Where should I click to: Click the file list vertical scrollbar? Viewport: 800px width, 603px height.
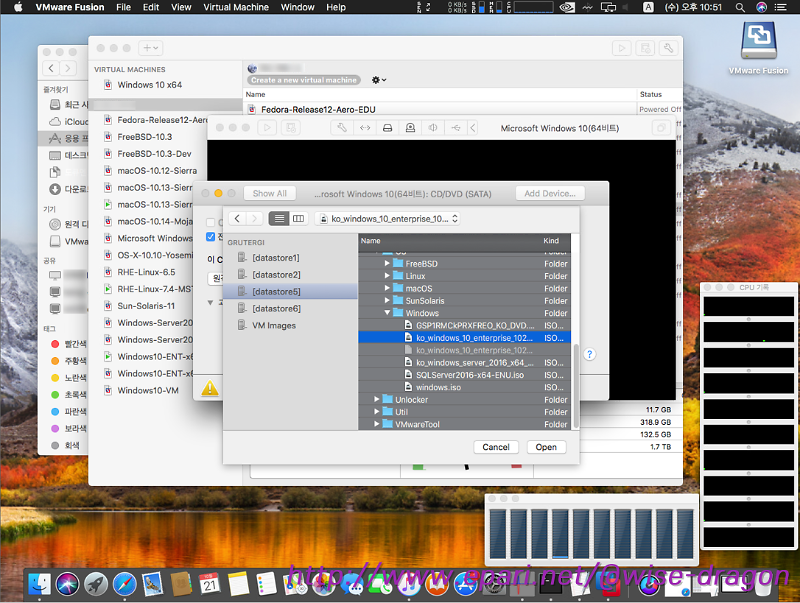[x=576, y=386]
